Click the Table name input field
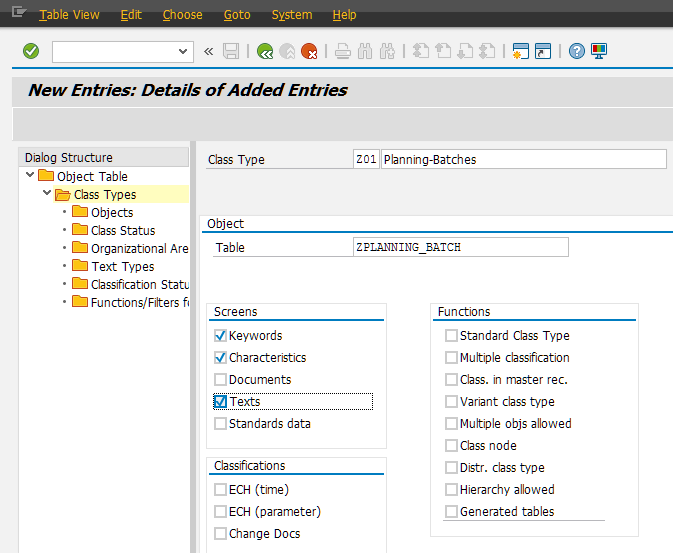The image size is (673, 553). (x=460, y=248)
